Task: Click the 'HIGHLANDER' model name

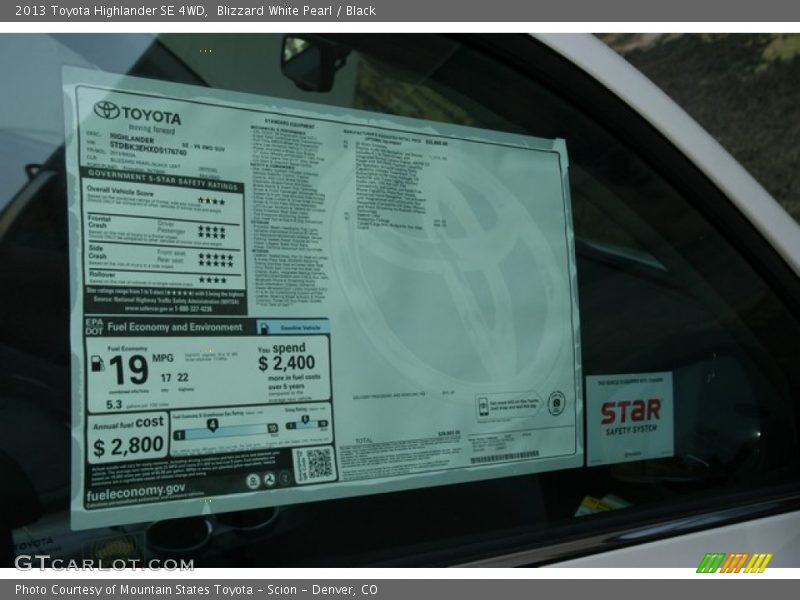Action: click(x=132, y=137)
